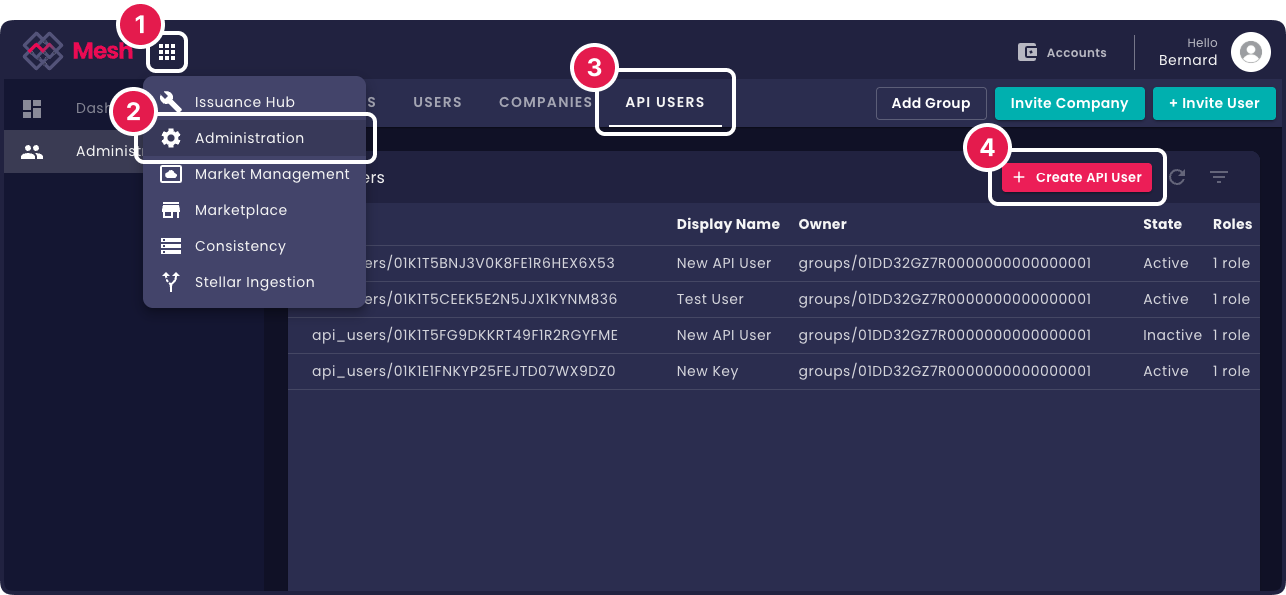Click the Create API User button
The height and width of the screenshot is (595, 1286).
point(1076,177)
